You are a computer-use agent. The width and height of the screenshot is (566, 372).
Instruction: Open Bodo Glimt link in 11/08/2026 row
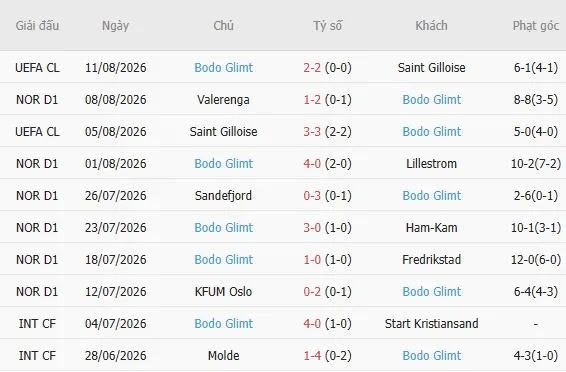coord(223,67)
